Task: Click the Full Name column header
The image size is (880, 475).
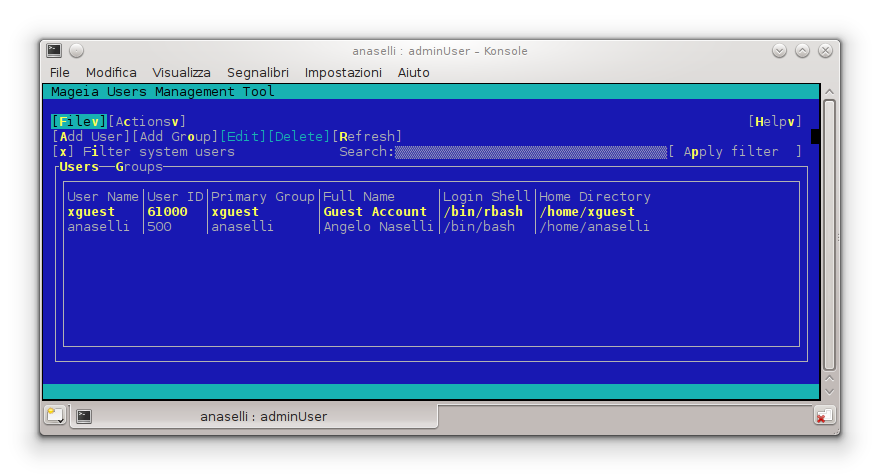Action: point(359,197)
